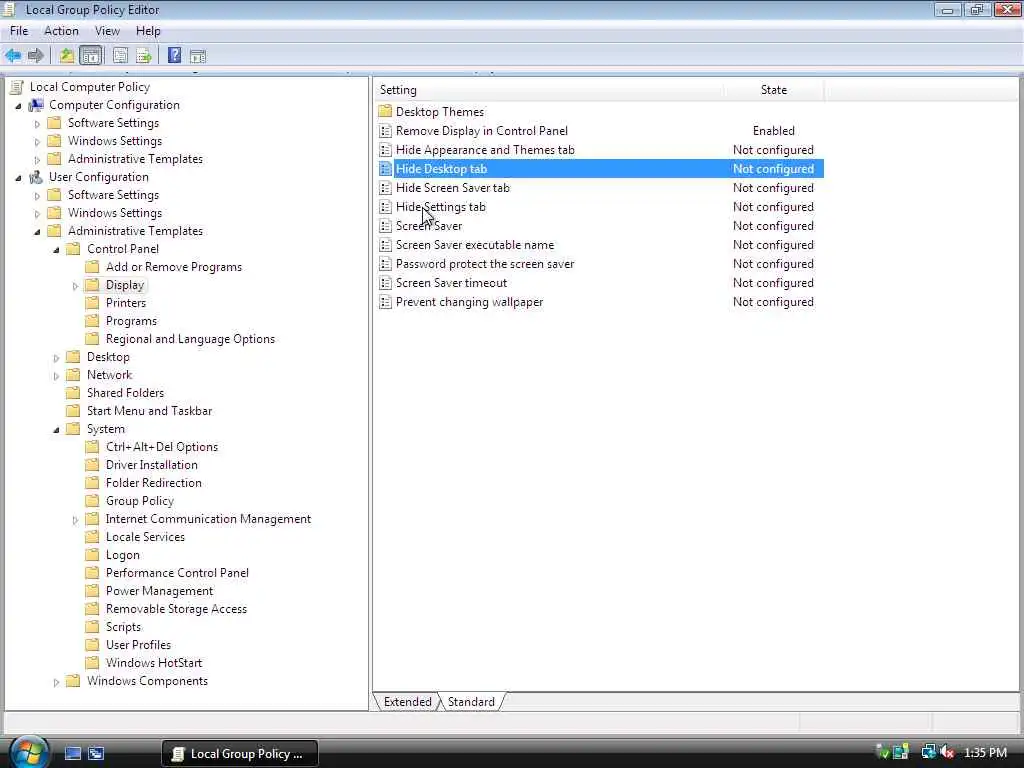1024x768 pixels.
Task: Click the User Configuration user icon
Action: click(x=36, y=177)
